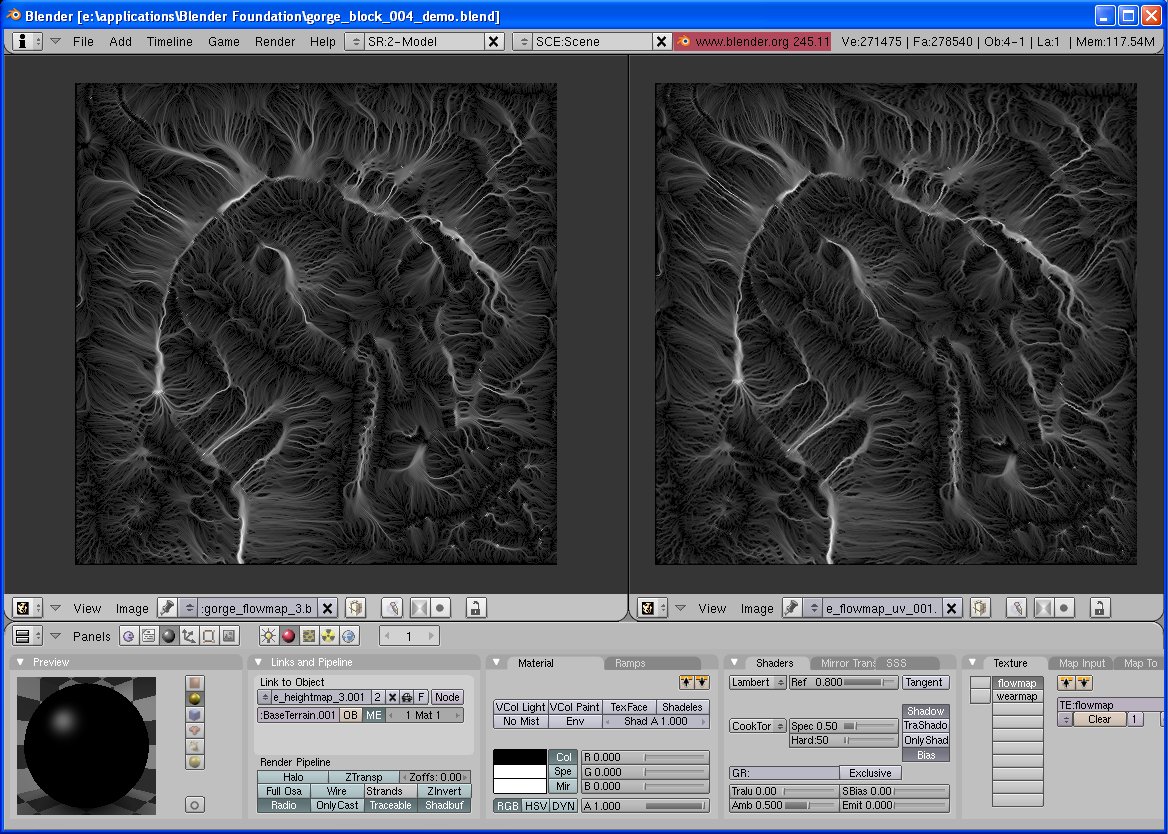This screenshot has height=834, width=1168.
Task: Click the Node button in Links panel
Action: [x=447, y=697]
